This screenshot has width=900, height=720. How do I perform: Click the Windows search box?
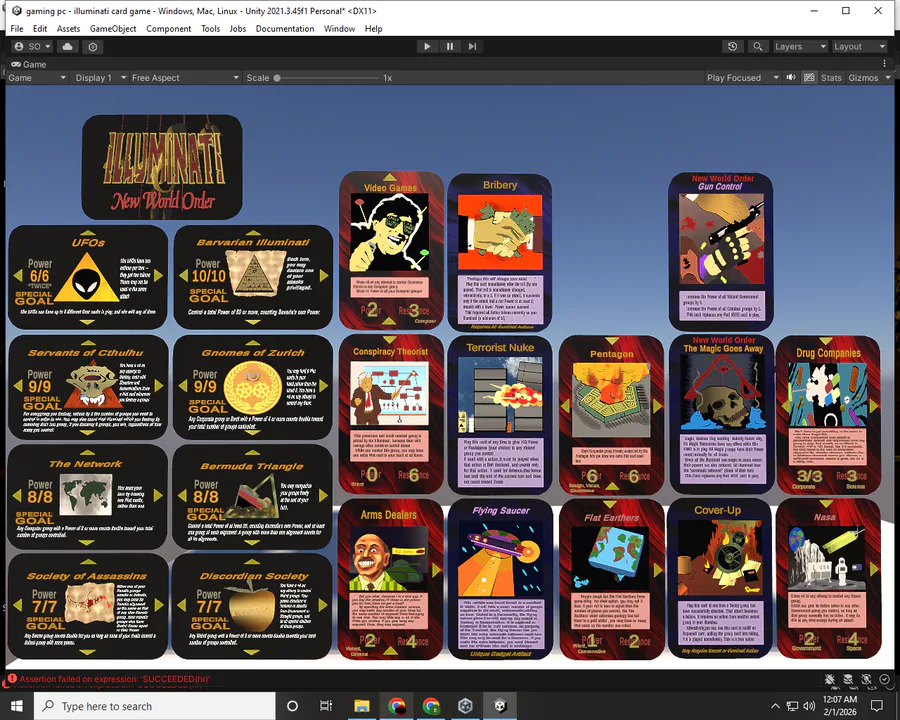point(154,706)
